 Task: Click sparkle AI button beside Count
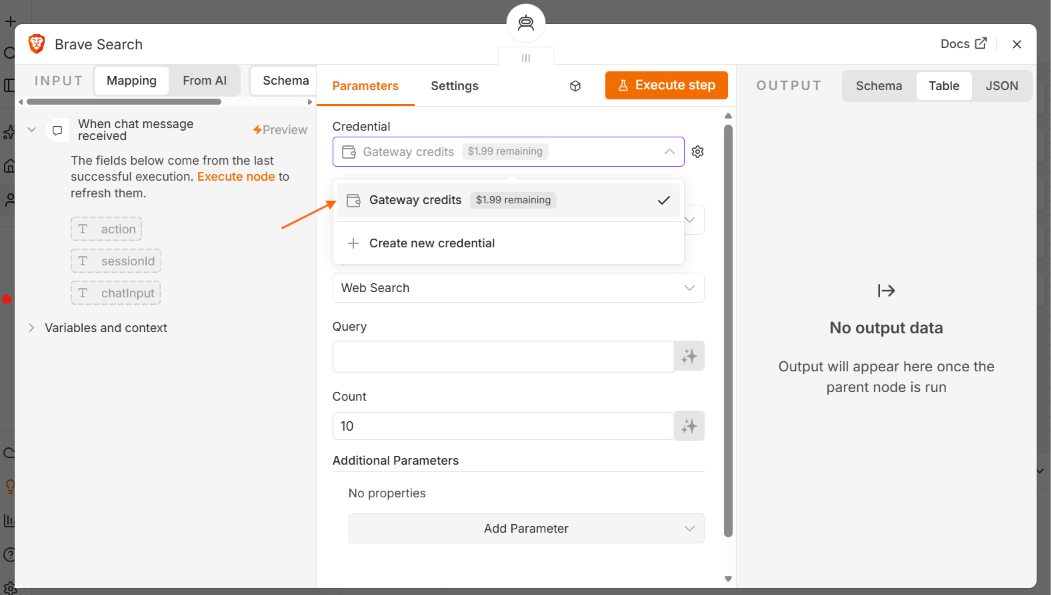(x=689, y=426)
